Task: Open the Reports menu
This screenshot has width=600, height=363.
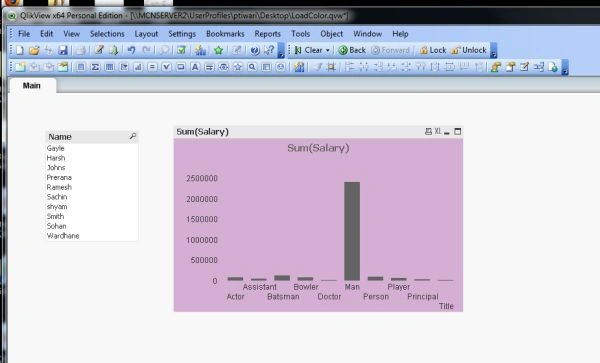Action: (x=267, y=34)
